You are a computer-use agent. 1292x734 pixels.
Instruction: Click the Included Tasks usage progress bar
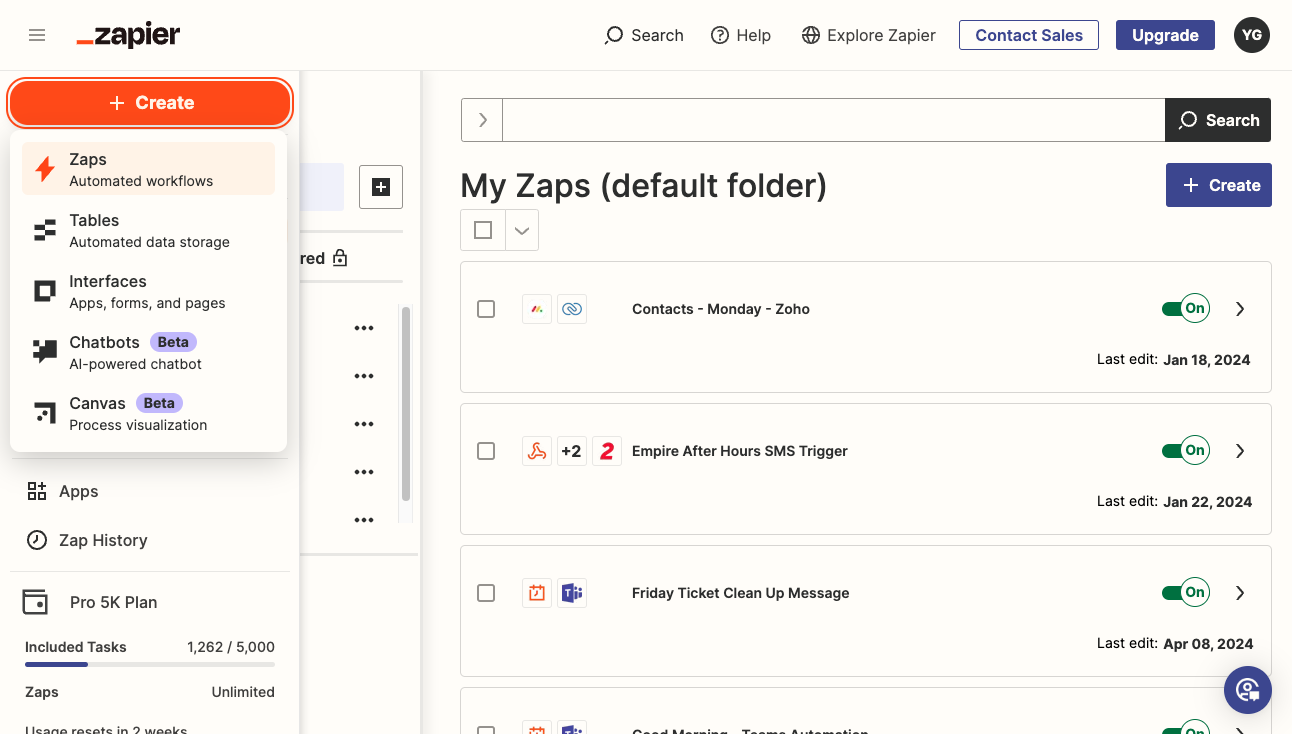click(150, 664)
